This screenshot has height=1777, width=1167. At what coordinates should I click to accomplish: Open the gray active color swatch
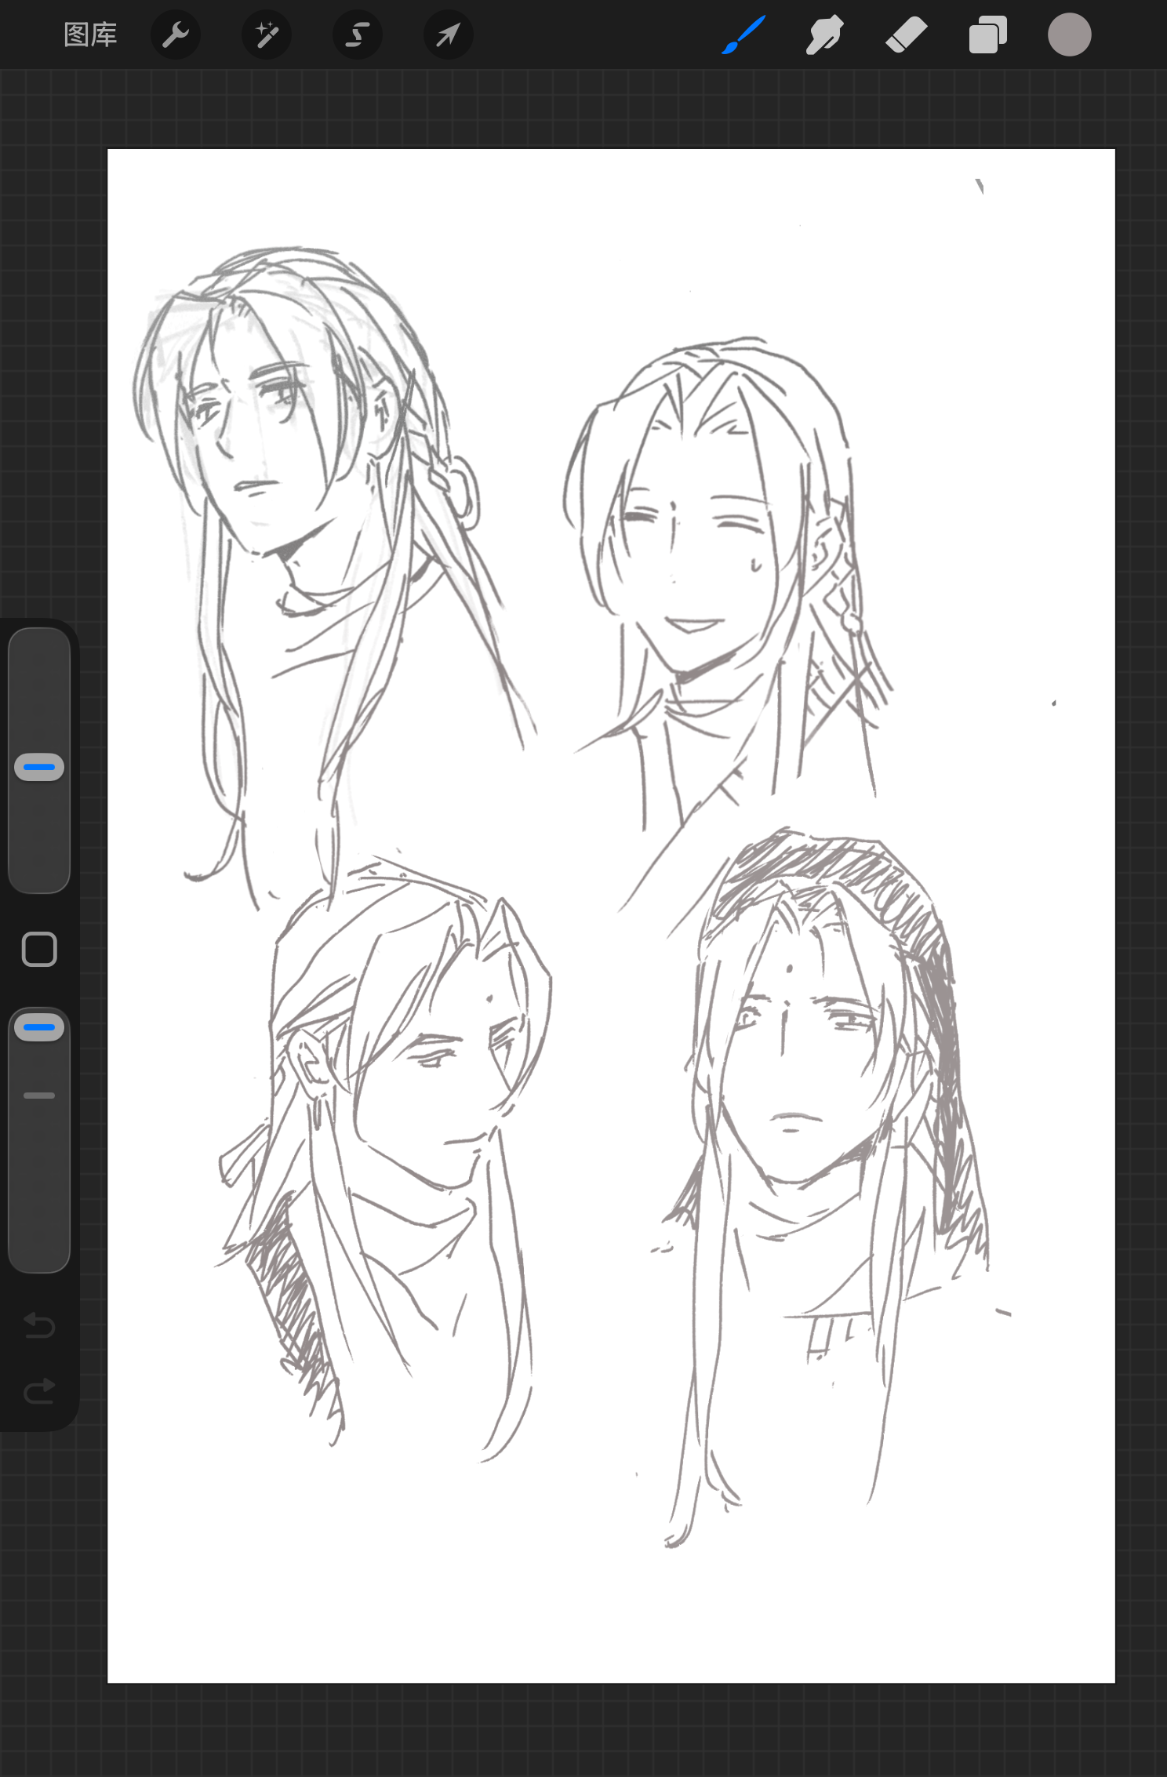[1069, 35]
